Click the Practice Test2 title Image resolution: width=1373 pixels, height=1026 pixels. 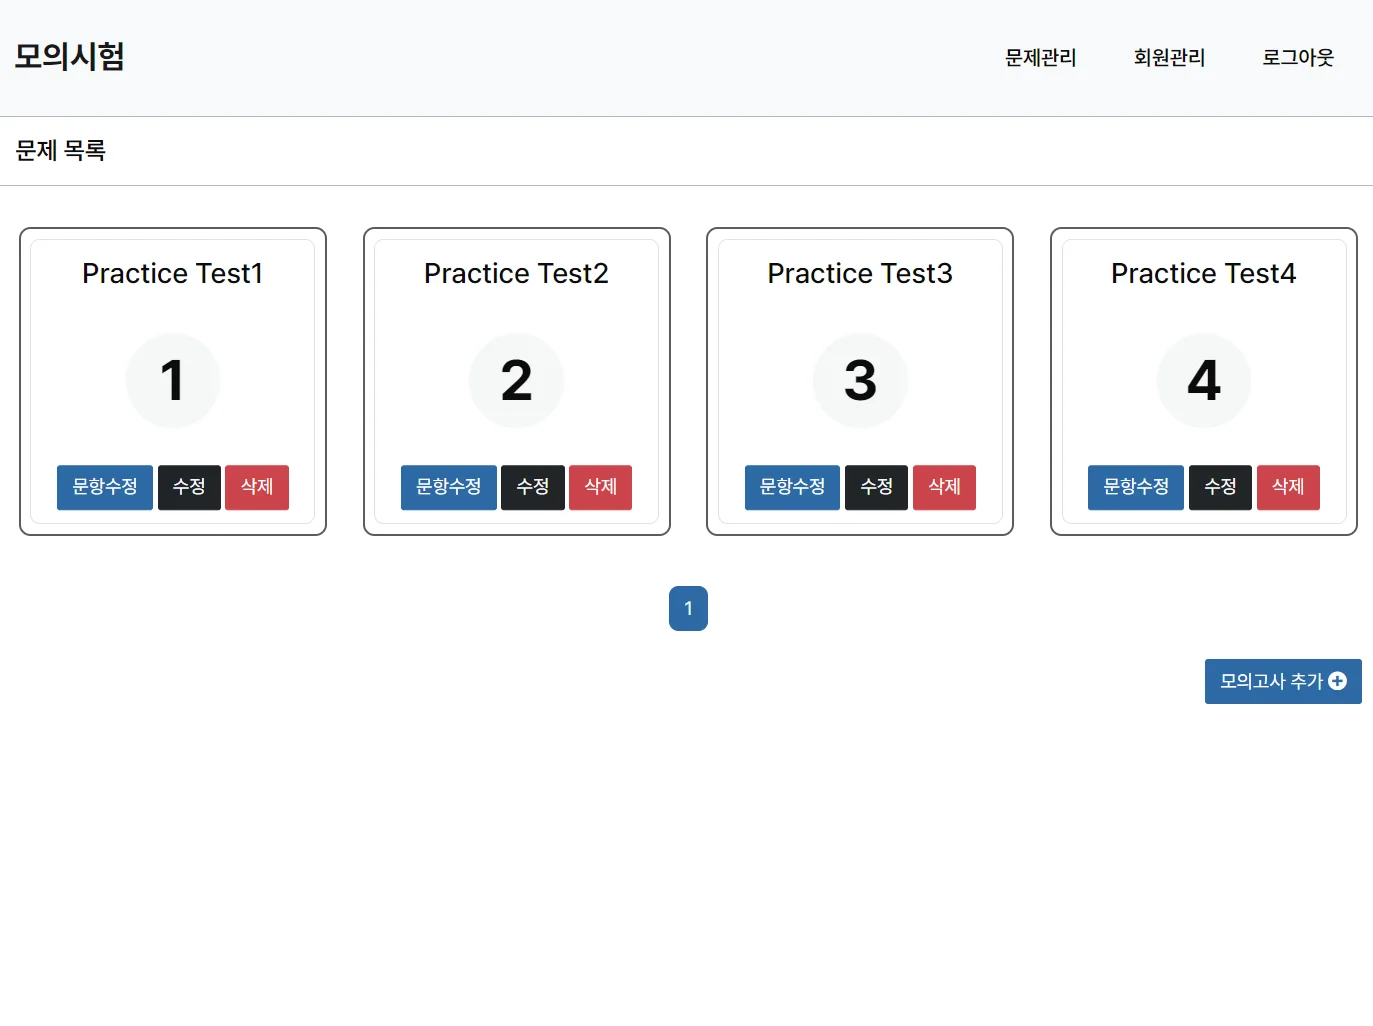[516, 273]
